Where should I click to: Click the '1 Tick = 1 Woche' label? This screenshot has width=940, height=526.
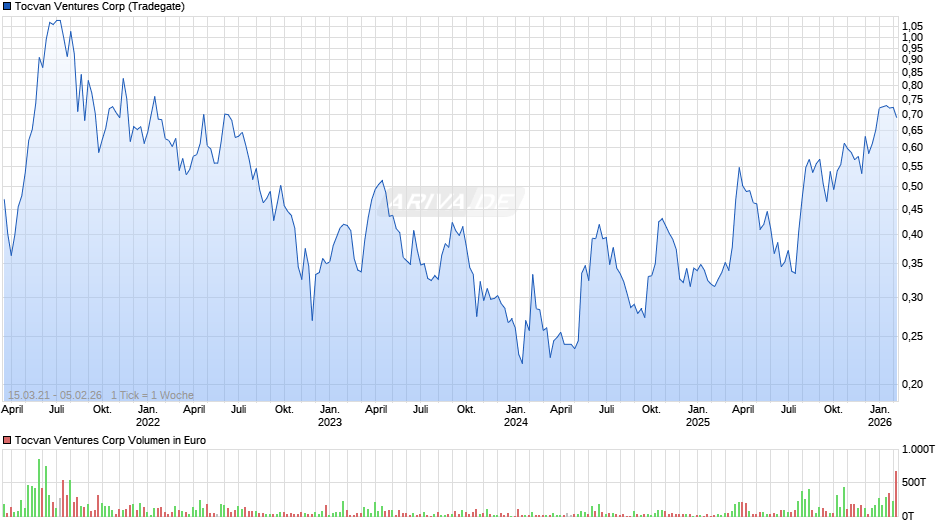152,395
